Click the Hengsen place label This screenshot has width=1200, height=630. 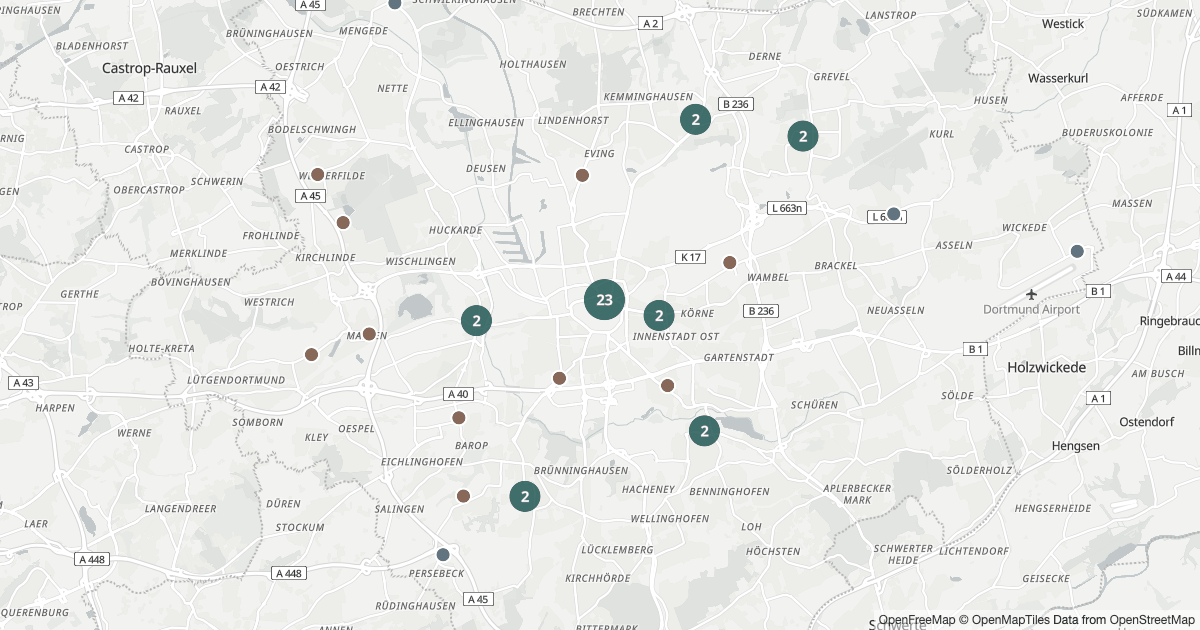(1077, 446)
